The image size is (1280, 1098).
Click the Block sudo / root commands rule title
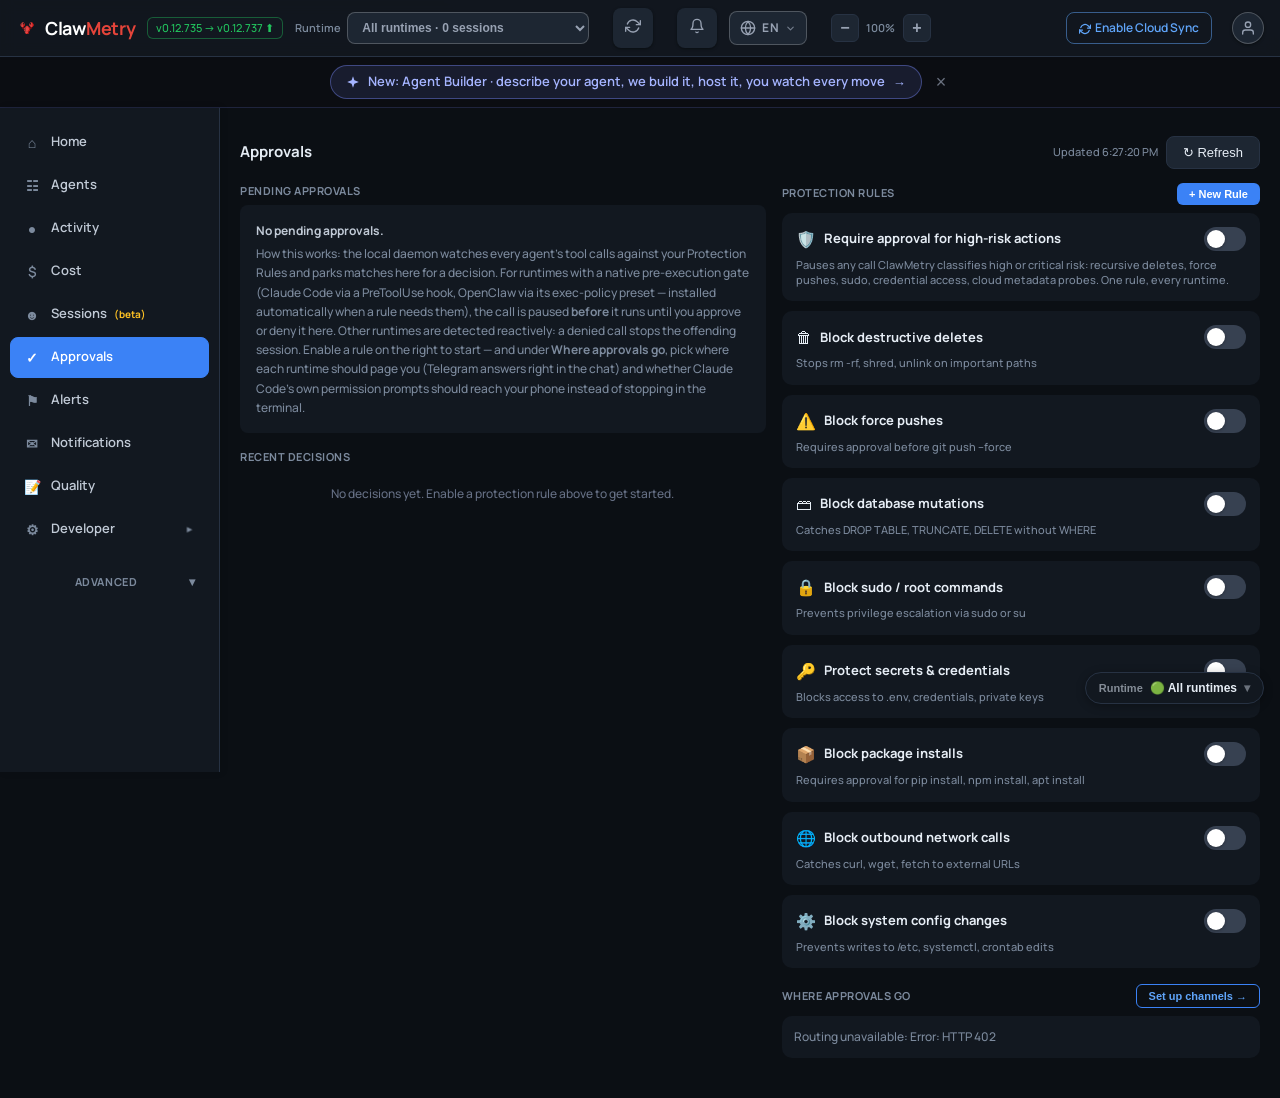913,588
